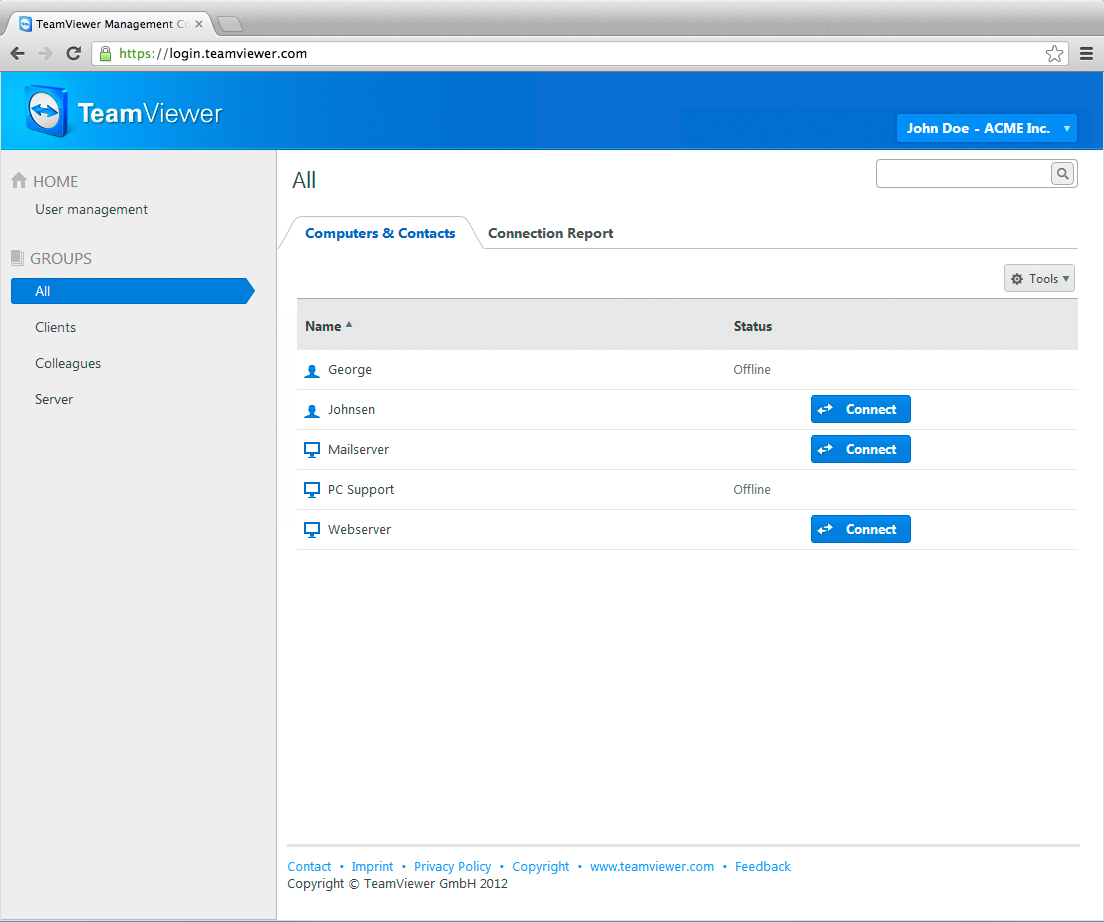Viewport: 1104px width, 922px height.
Task: Select the Colleagues group
Action: pos(68,363)
